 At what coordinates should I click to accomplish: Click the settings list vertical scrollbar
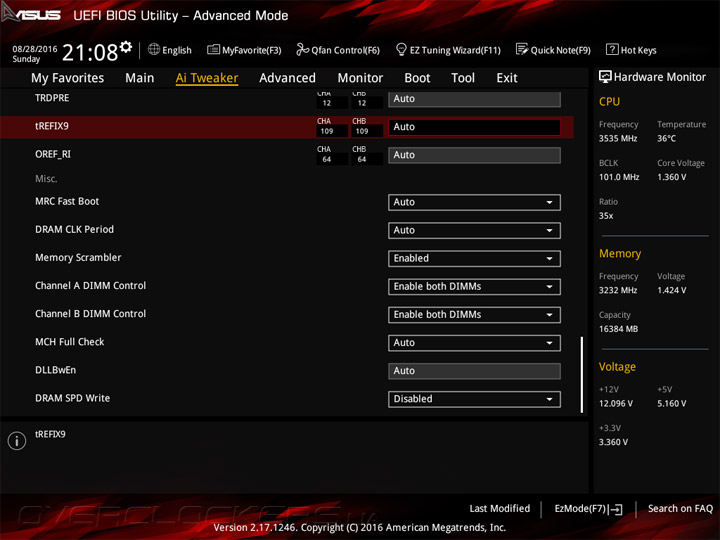(x=582, y=374)
